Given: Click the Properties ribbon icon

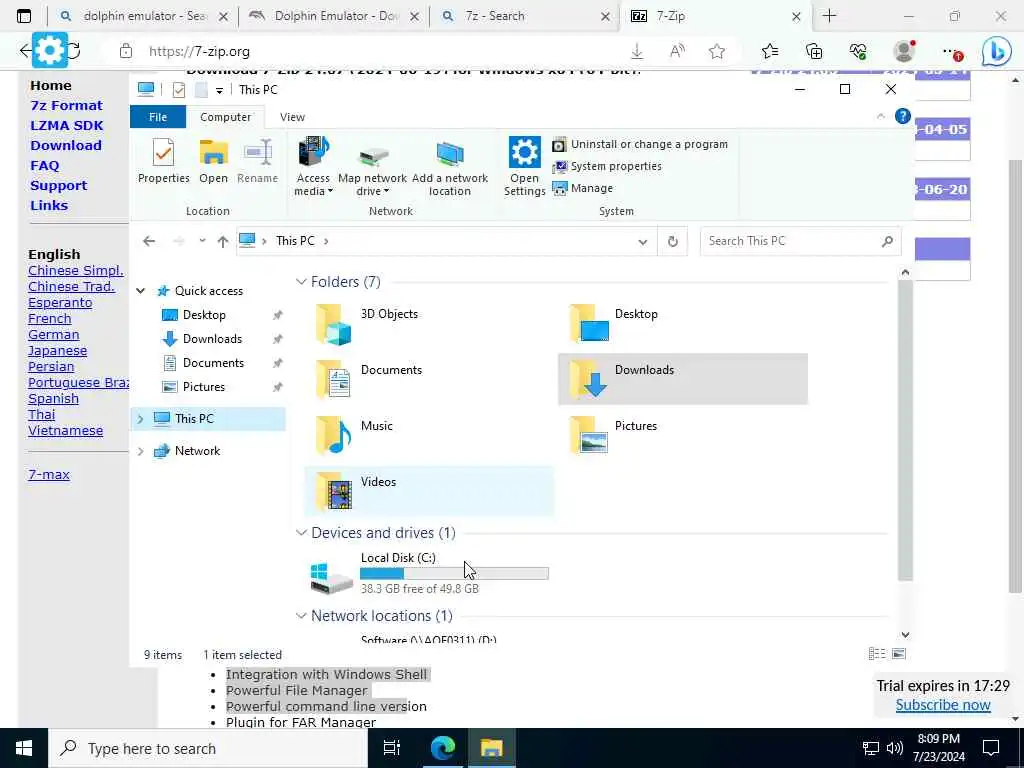Looking at the screenshot, I should tap(163, 161).
